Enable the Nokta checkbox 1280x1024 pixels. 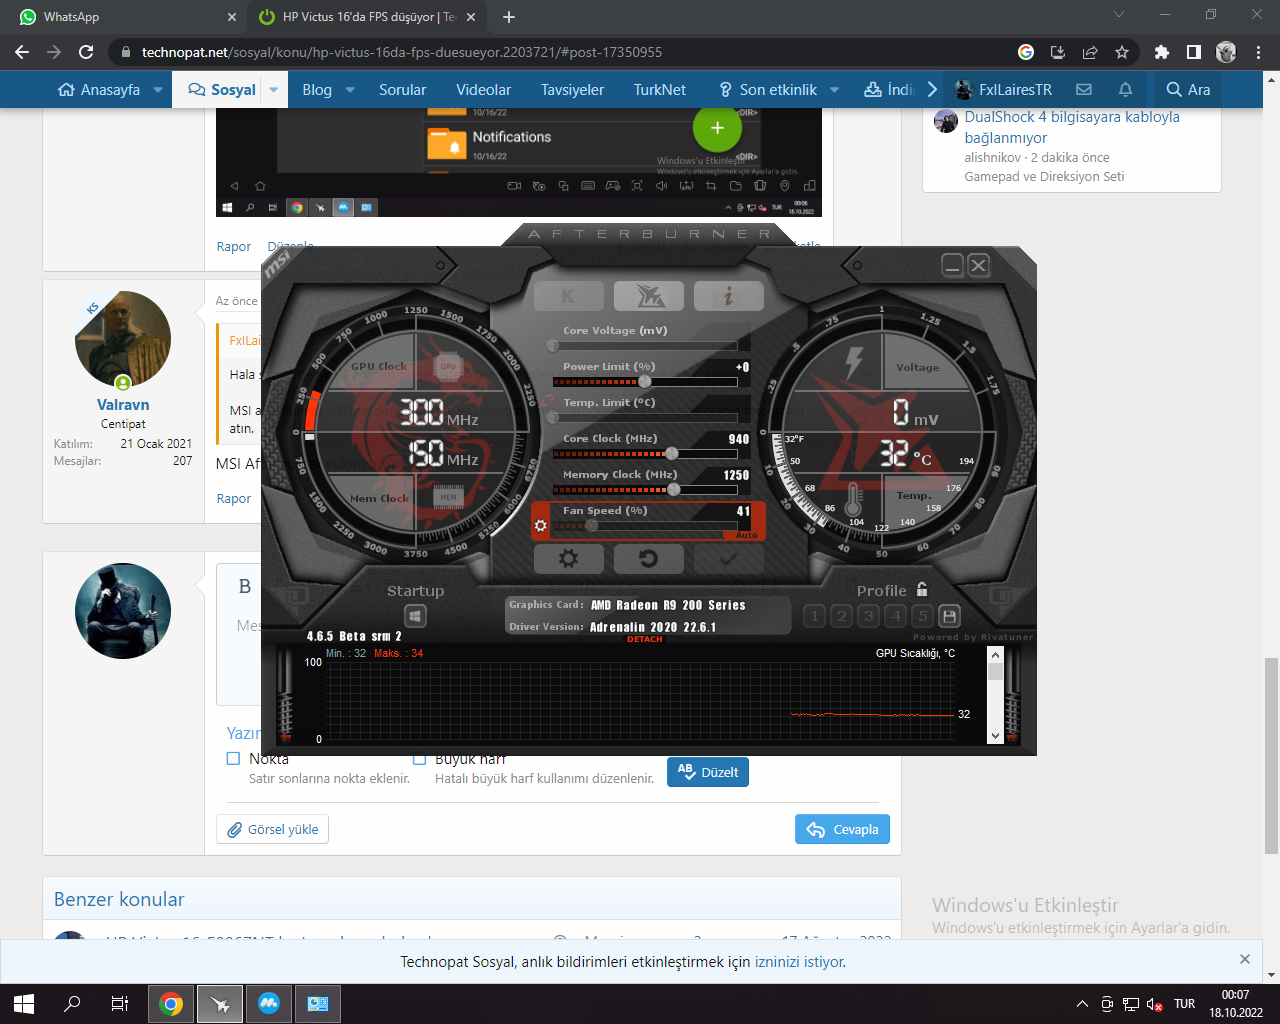(233, 759)
